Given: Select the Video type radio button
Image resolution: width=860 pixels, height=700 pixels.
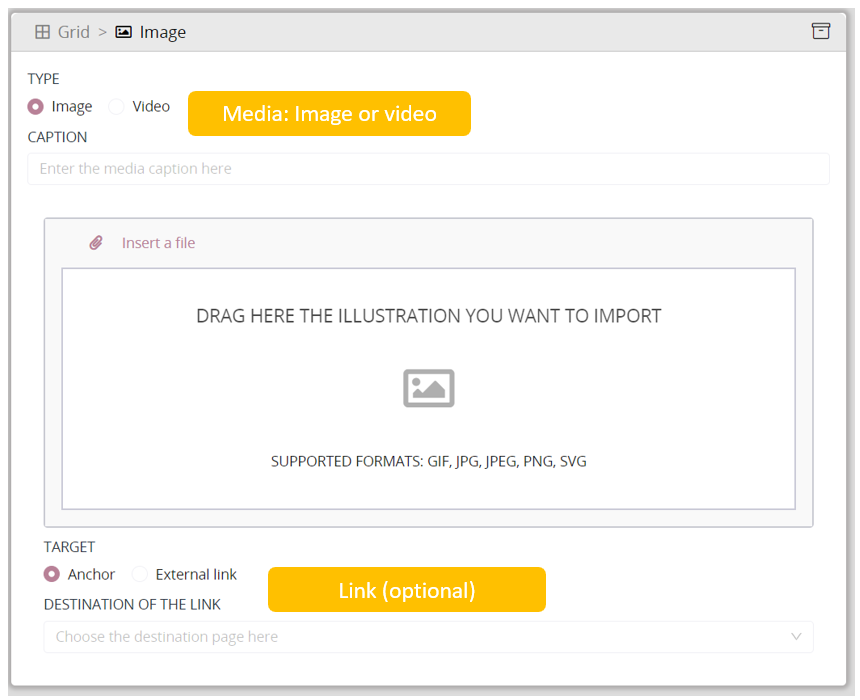Looking at the screenshot, I should tap(117, 106).
